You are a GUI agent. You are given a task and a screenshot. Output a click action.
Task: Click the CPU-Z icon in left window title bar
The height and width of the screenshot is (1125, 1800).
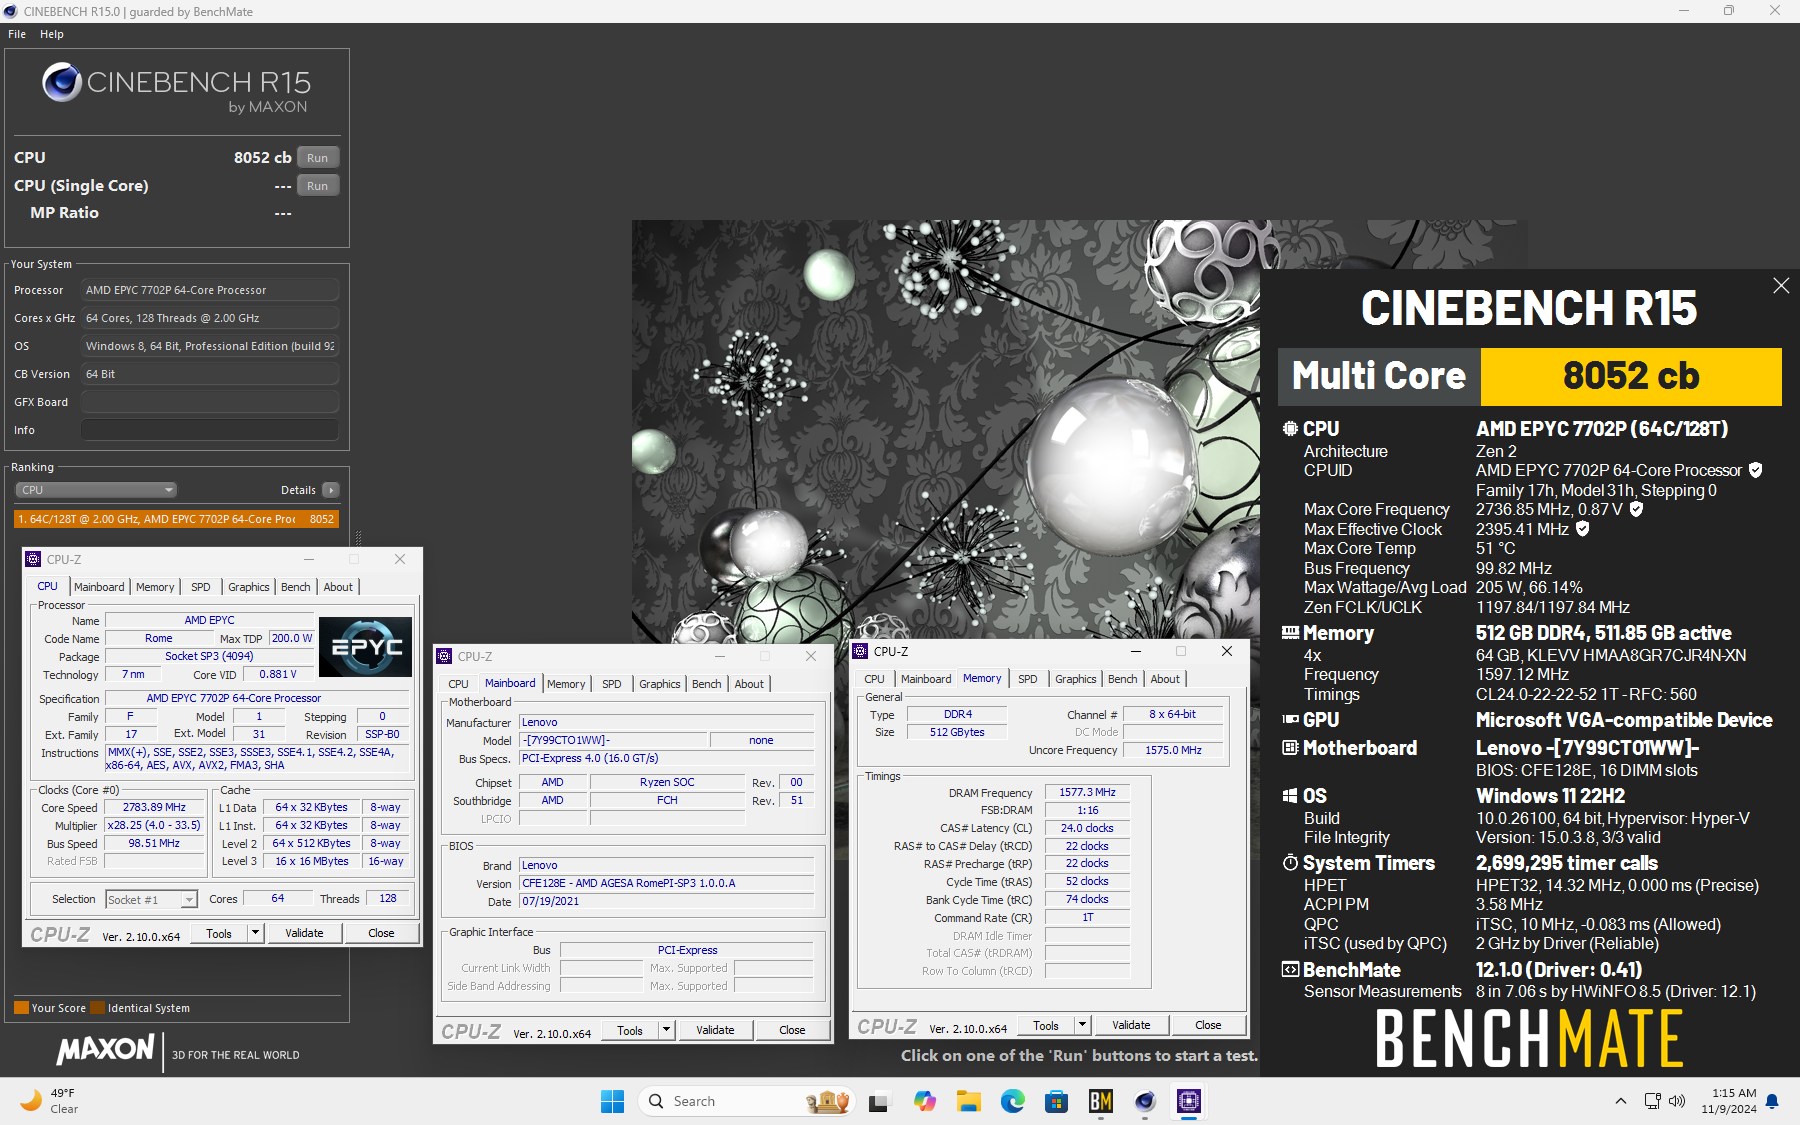pyautogui.click(x=33, y=559)
